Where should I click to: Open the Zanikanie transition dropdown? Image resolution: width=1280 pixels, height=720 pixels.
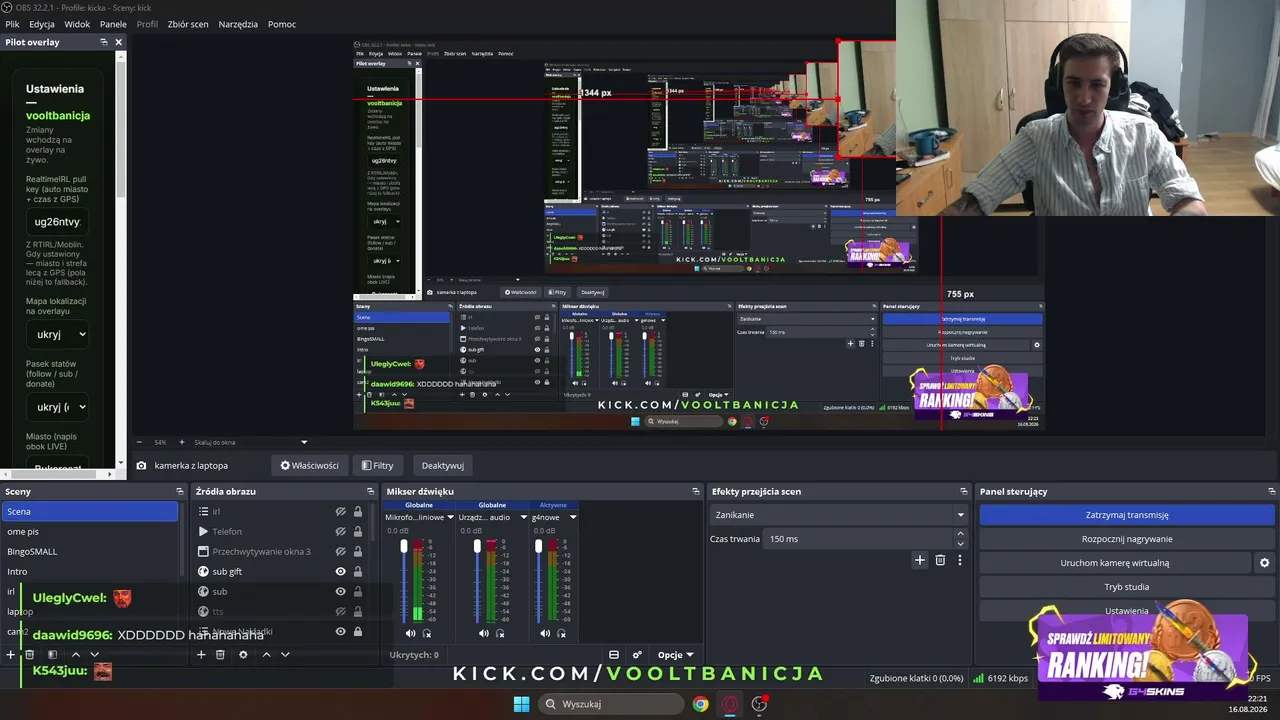(838, 515)
